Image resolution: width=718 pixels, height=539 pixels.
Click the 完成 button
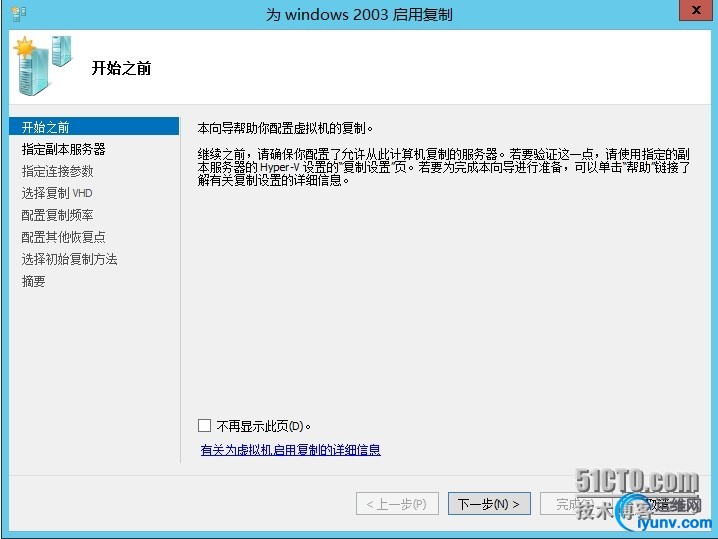pyautogui.click(x=576, y=504)
